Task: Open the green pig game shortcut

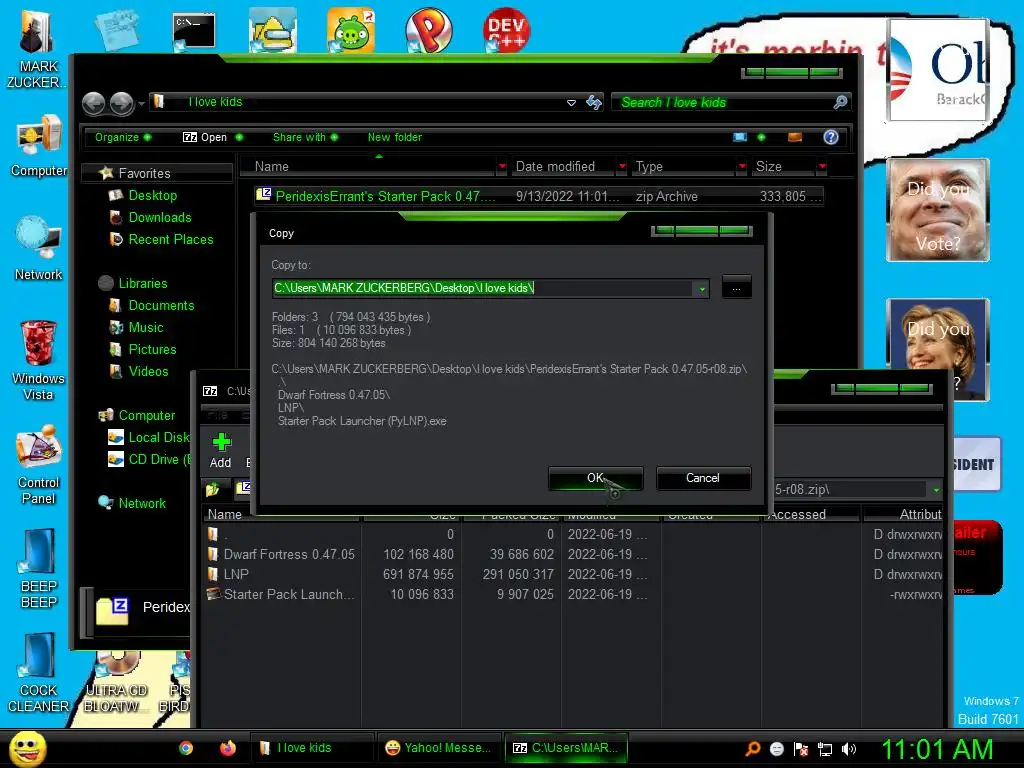Action: pos(351,29)
